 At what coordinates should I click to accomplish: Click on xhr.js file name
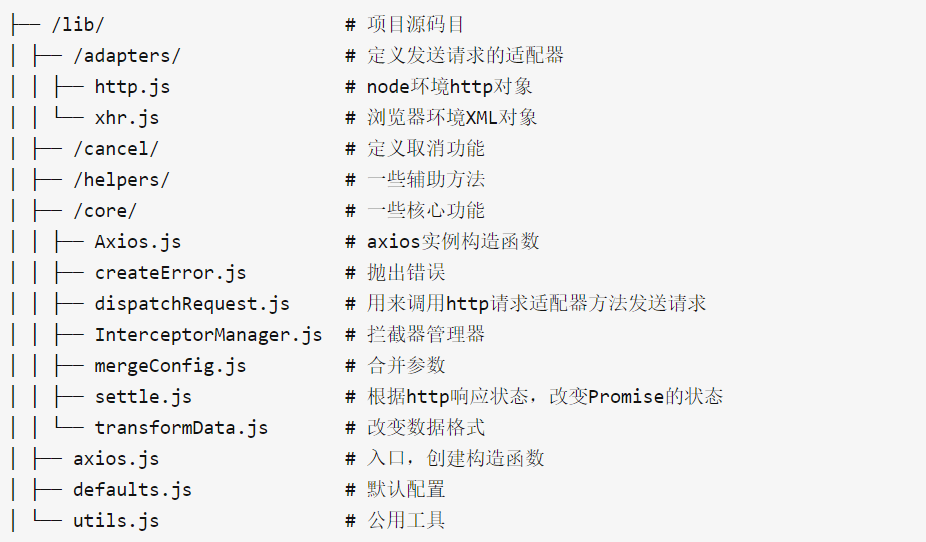[x=127, y=117]
